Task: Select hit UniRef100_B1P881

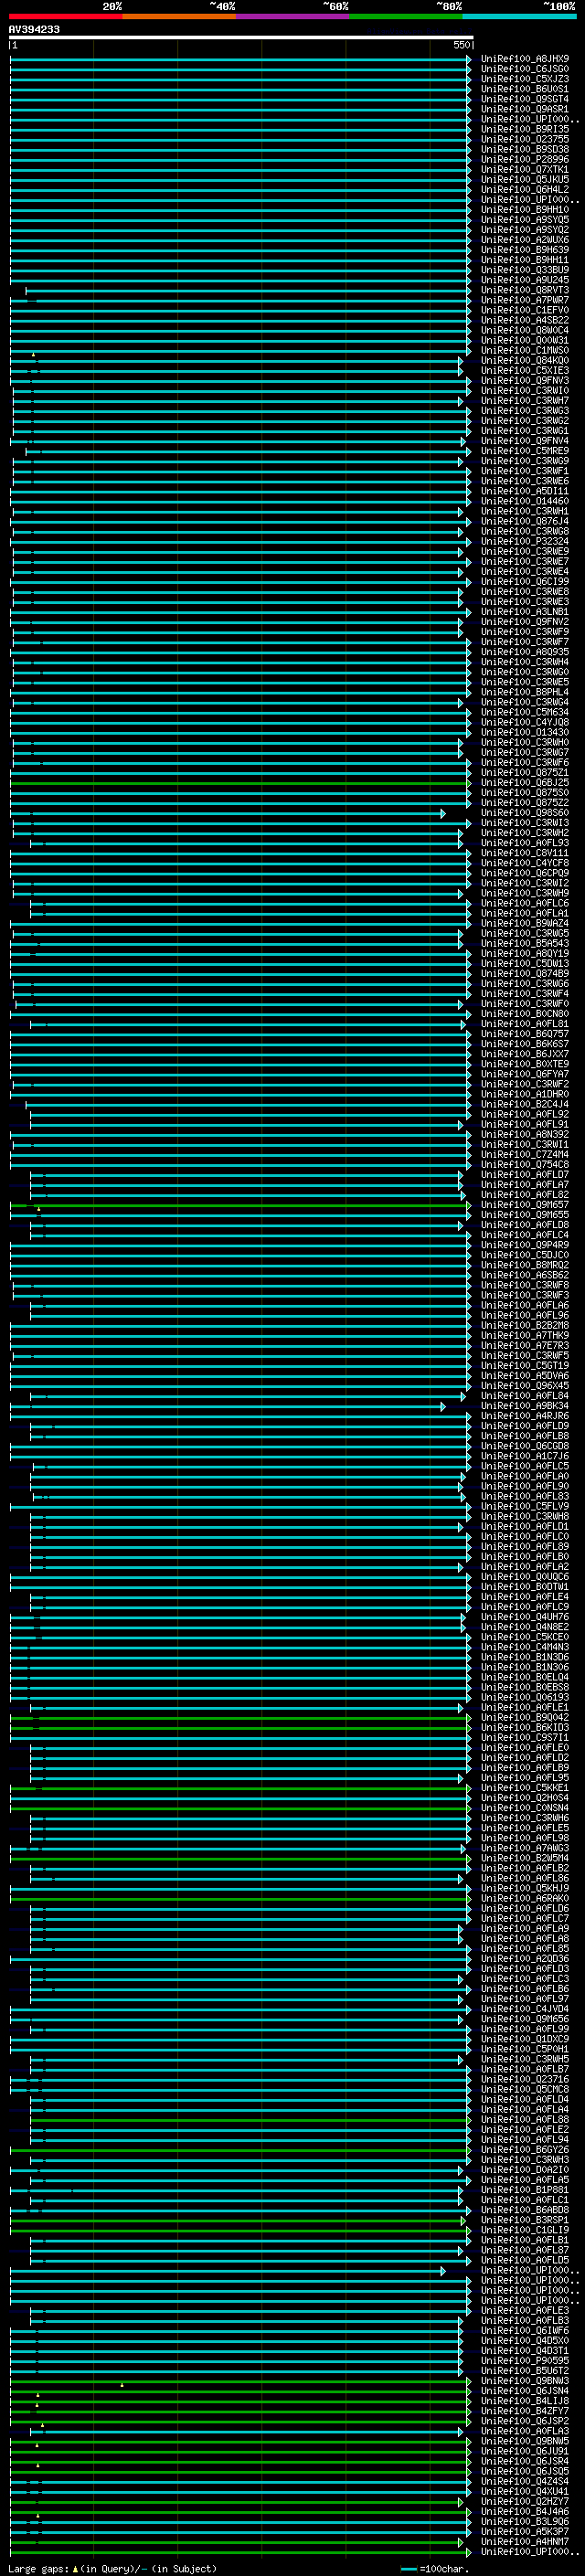Action: (525, 2189)
